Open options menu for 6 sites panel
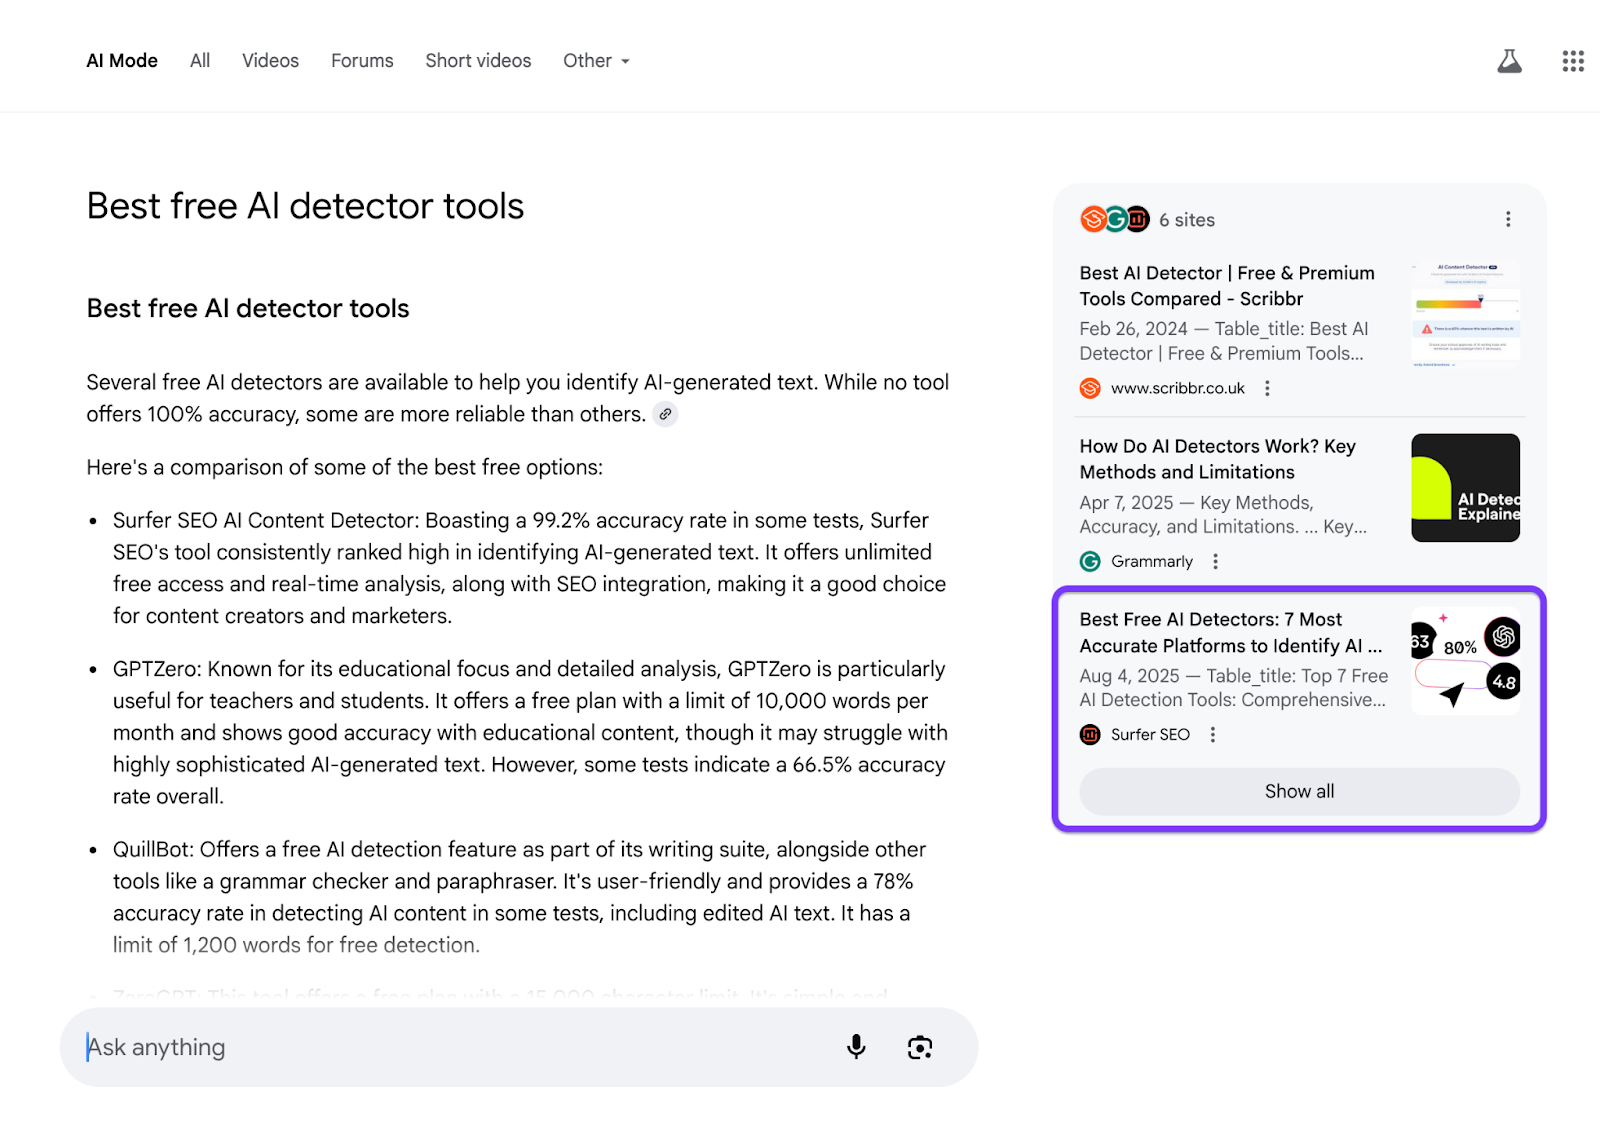This screenshot has width=1600, height=1123. (1508, 219)
